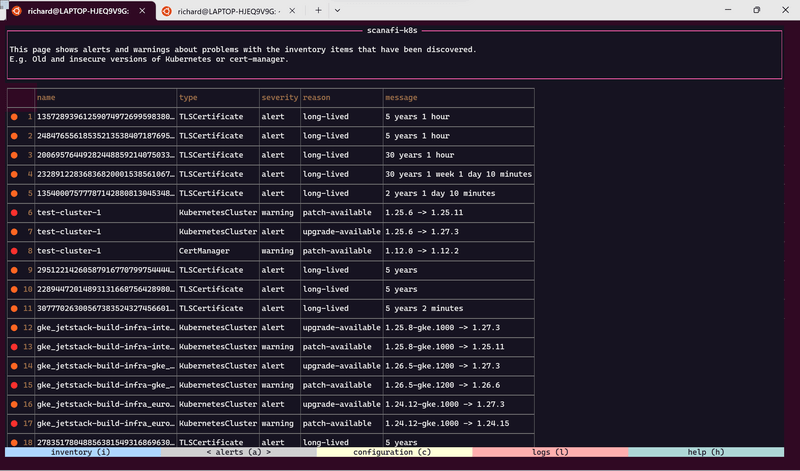Switch to the inventory (i) page
This screenshot has height=471, width=800.
tap(81, 452)
